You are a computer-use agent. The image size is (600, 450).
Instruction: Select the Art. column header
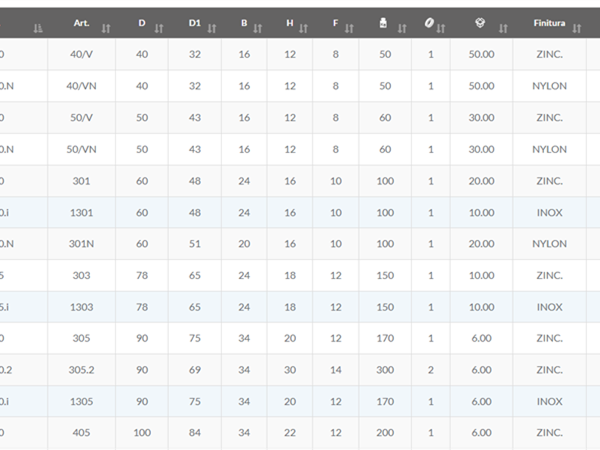pos(82,23)
